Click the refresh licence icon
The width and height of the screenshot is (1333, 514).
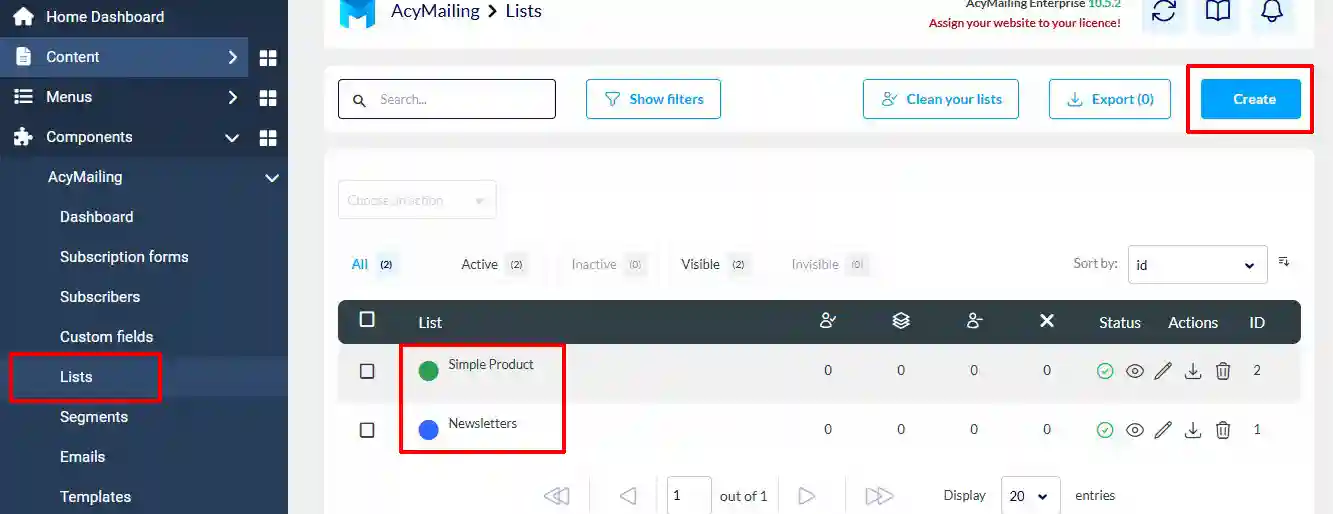click(1164, 12)
